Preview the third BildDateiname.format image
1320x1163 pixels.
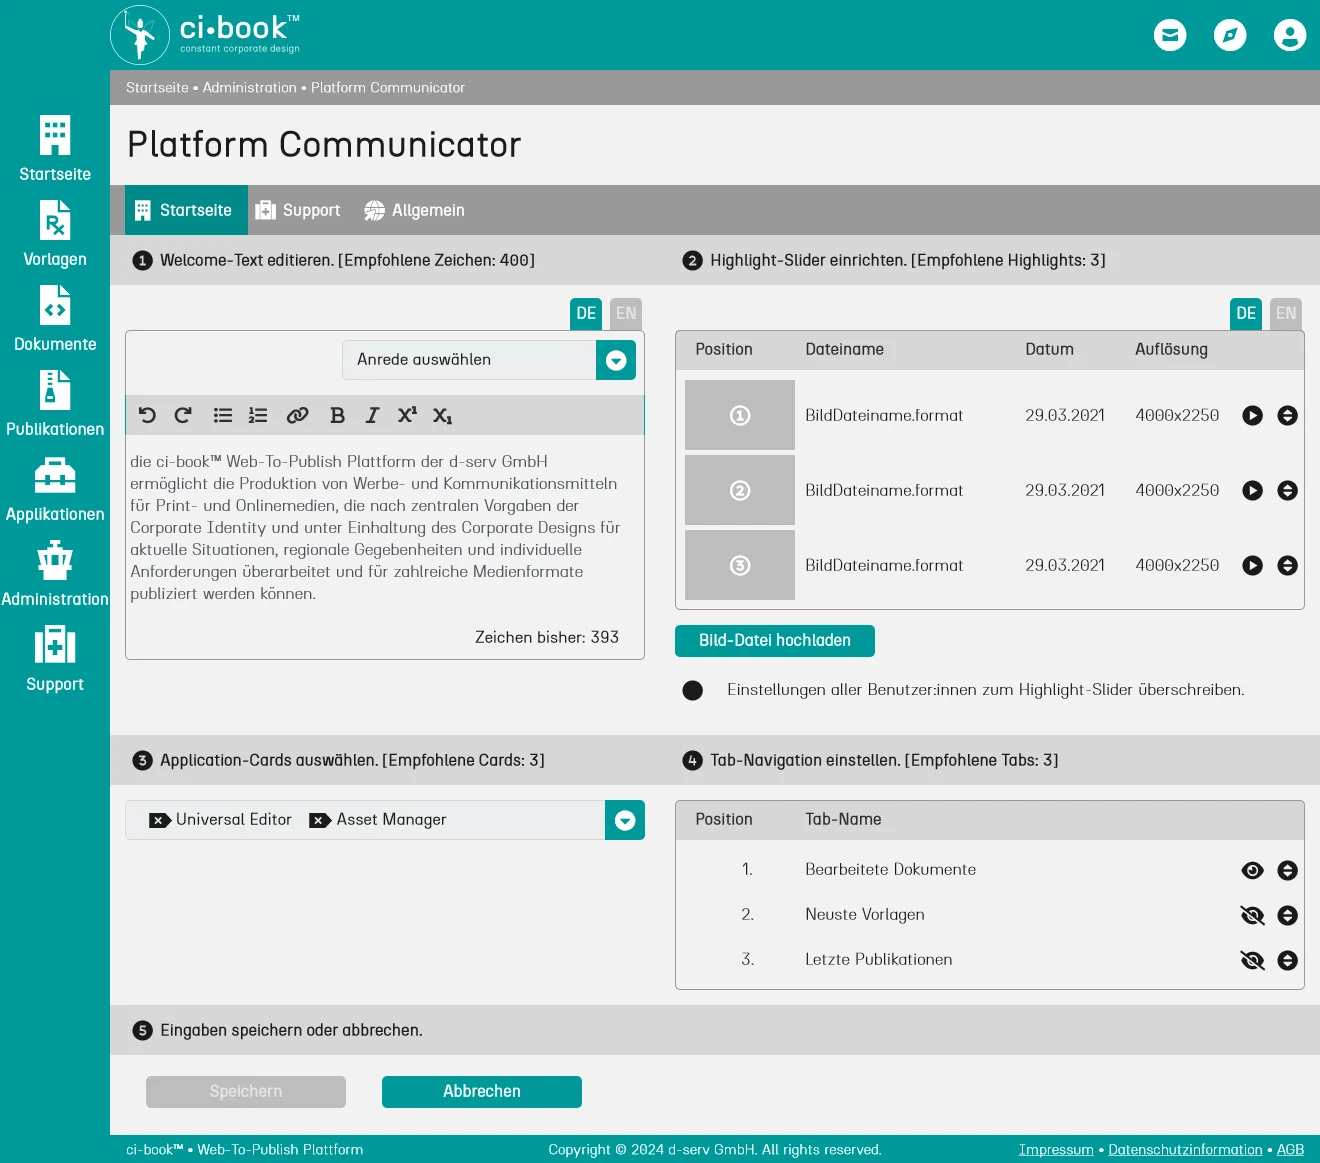tap(1252, 565)
